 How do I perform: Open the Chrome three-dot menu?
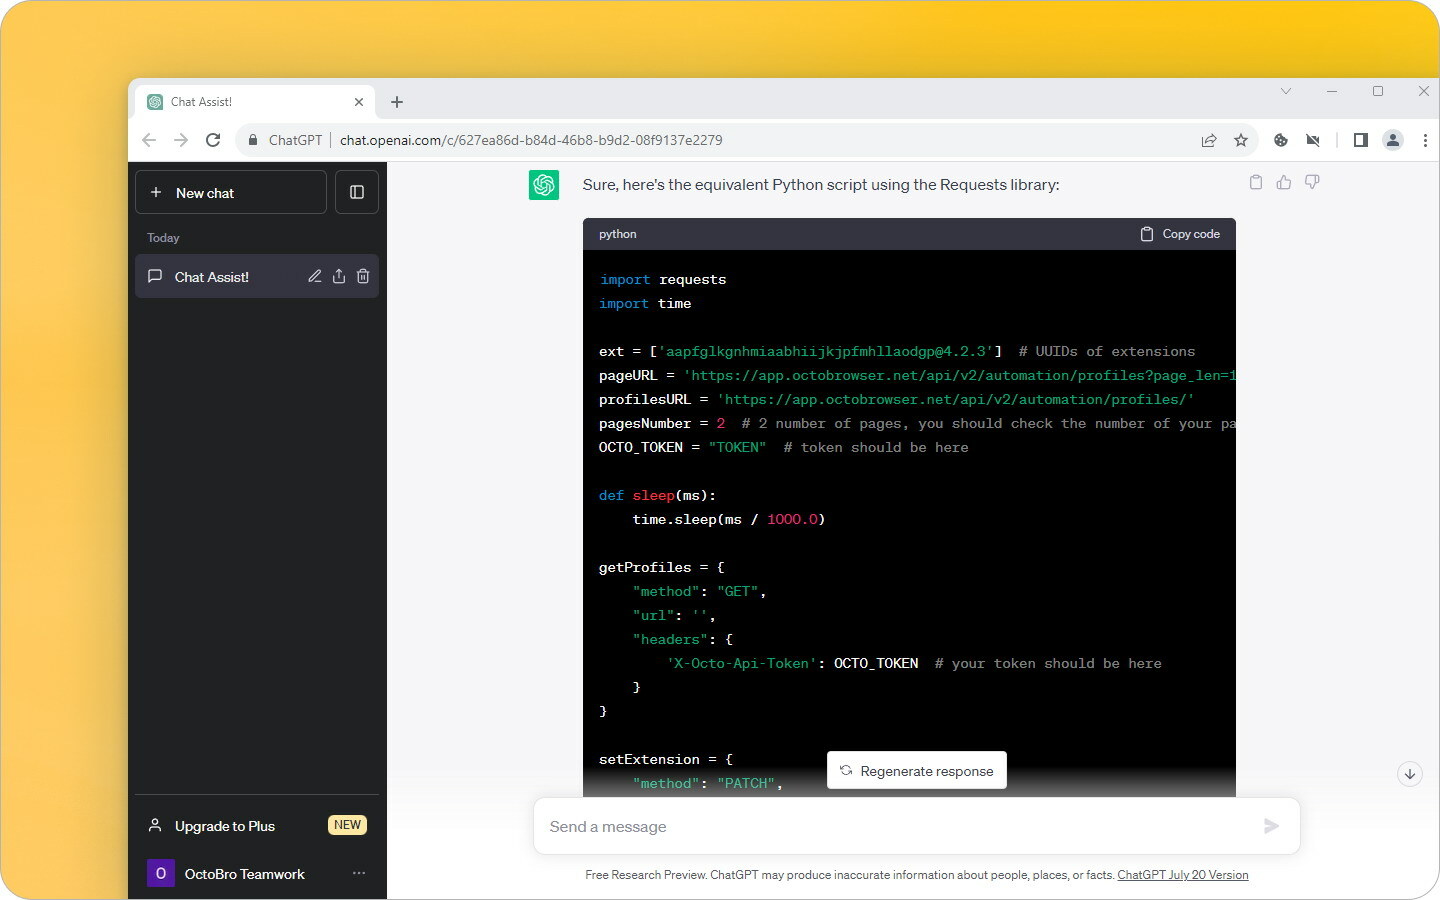1426,140
